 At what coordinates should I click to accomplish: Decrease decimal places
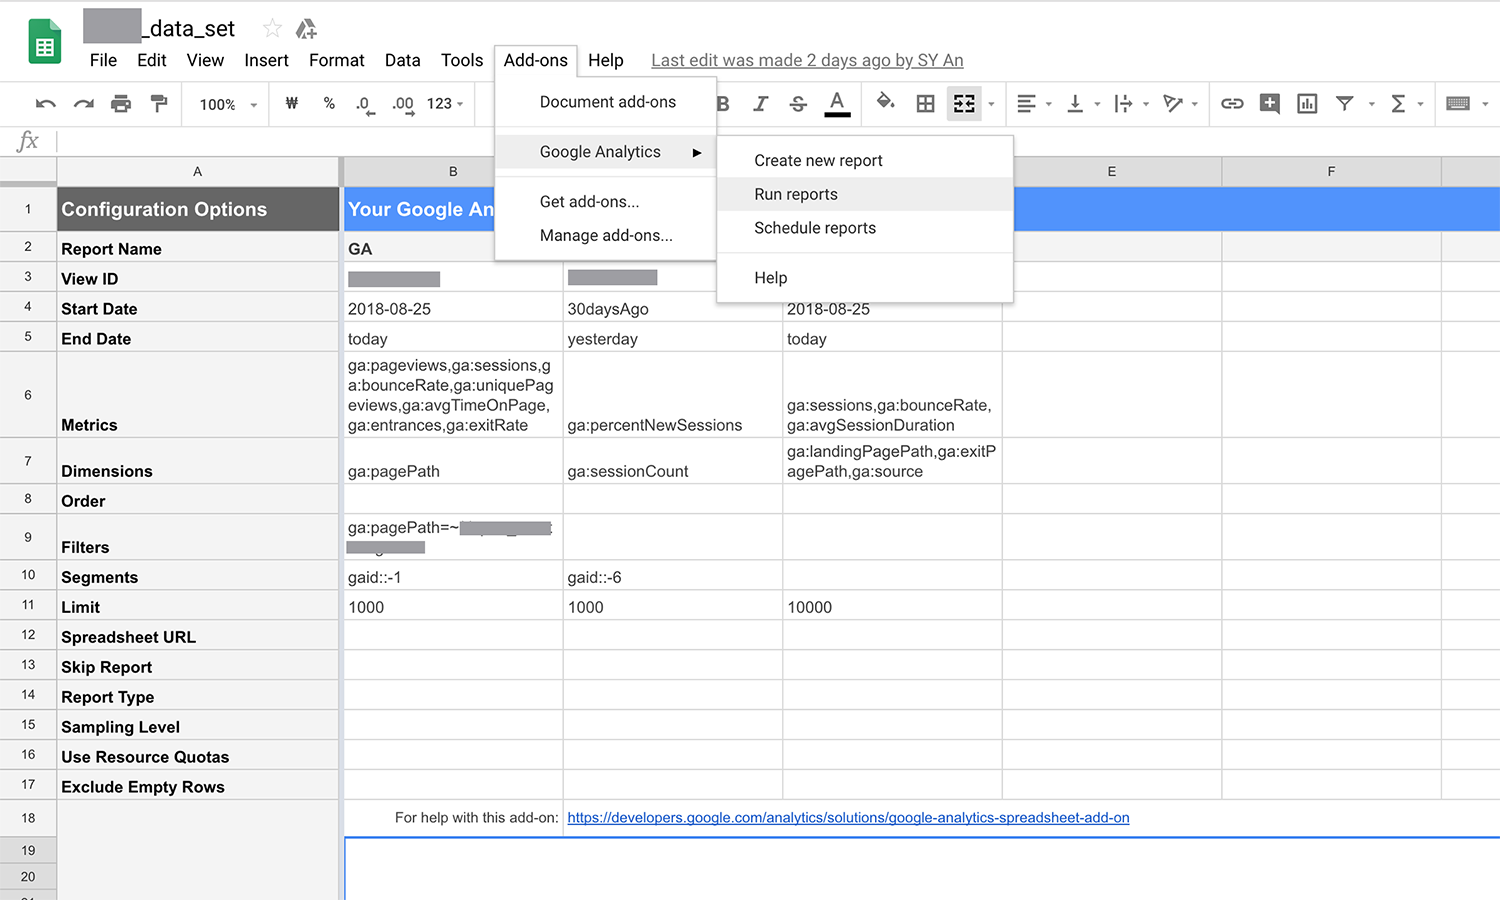365,104
